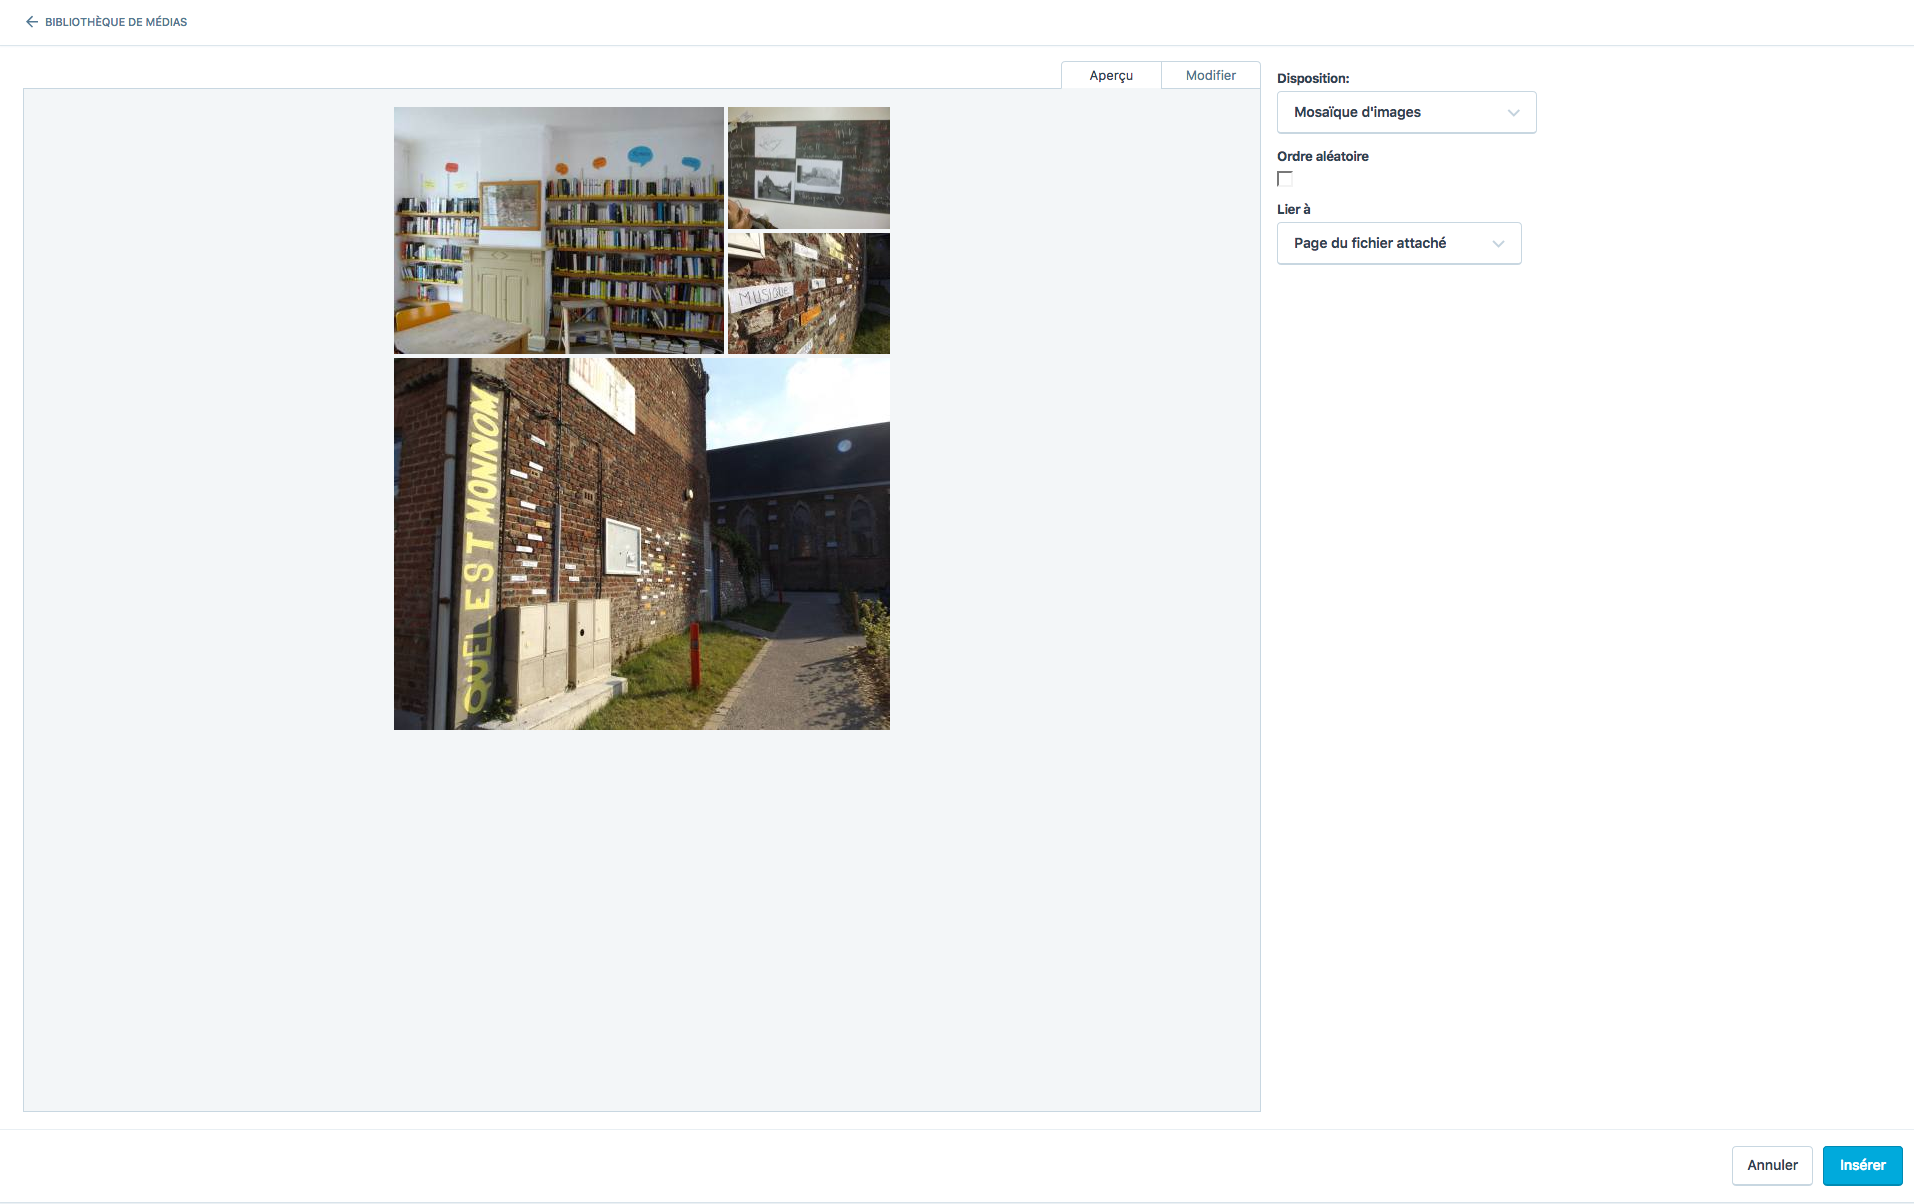Click the Ordre aléatoire label text
The image size is (1914, 1204).
(x=1322, y=156)
